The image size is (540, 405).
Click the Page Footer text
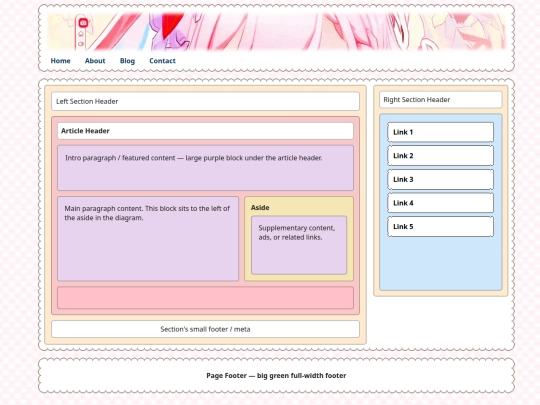pyautogui.click(x=276, y=375)
